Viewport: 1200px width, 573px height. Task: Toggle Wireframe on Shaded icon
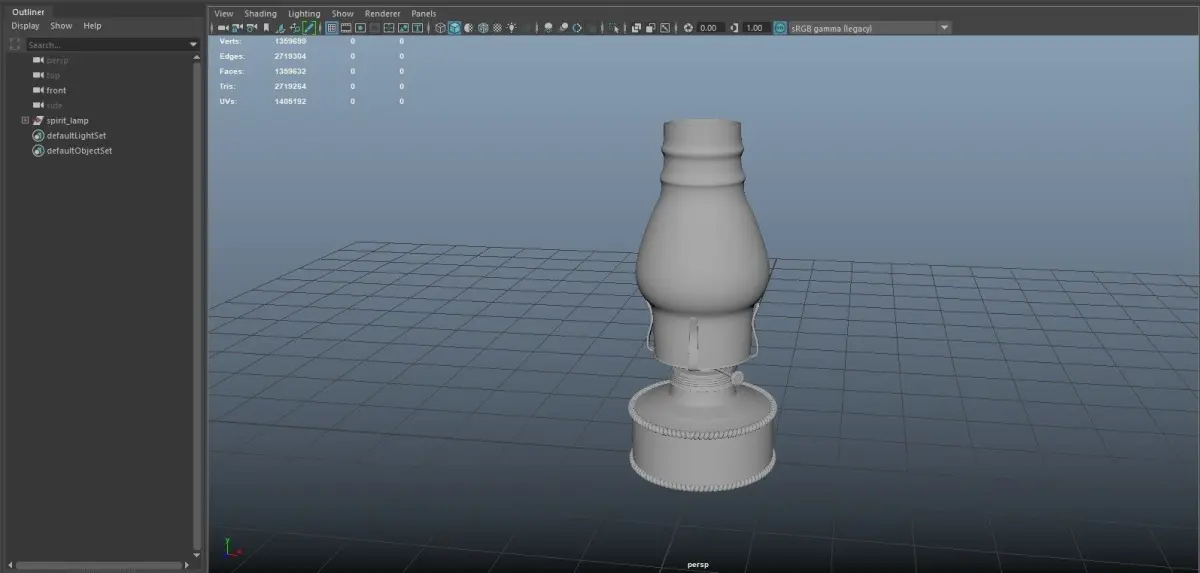click(483, 28)
